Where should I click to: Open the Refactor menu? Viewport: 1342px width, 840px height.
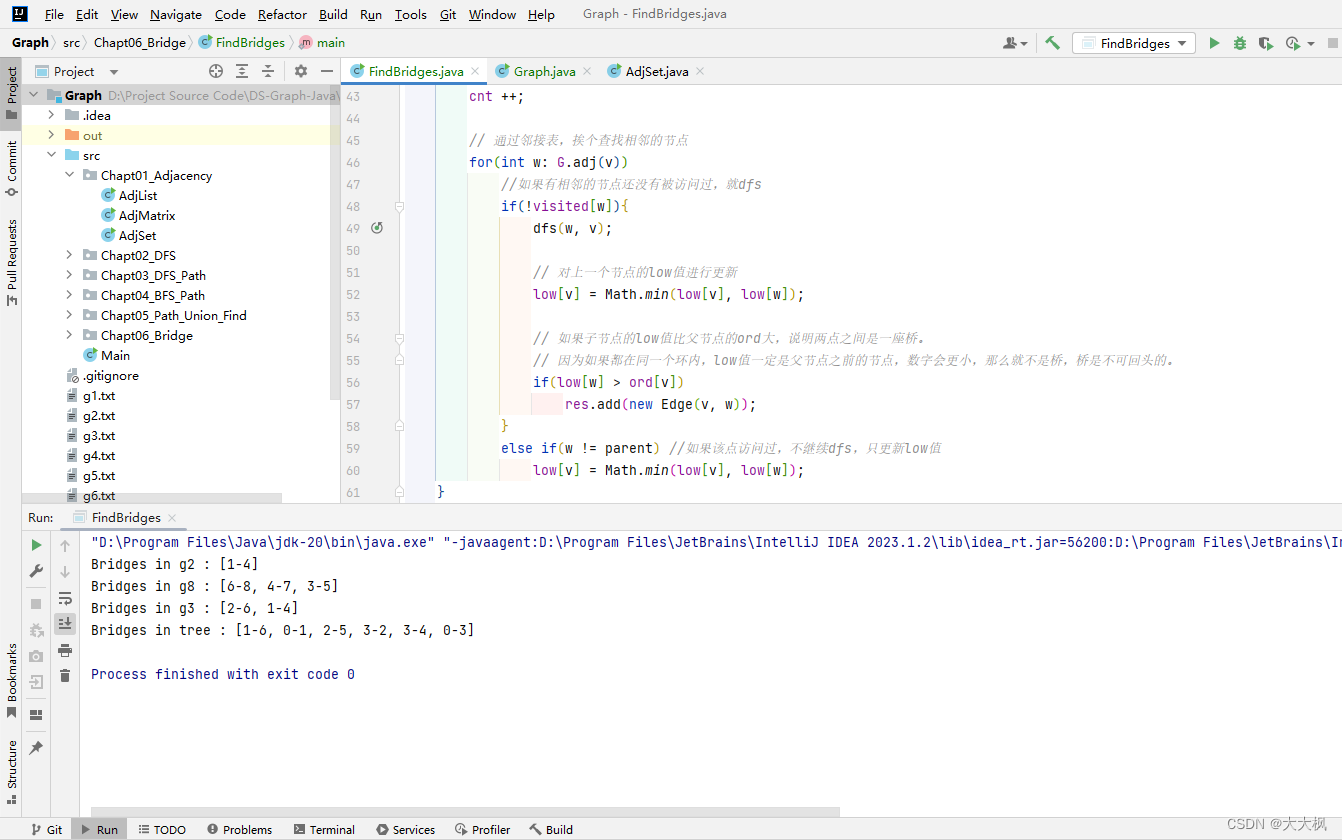click(x=282, y=14)
